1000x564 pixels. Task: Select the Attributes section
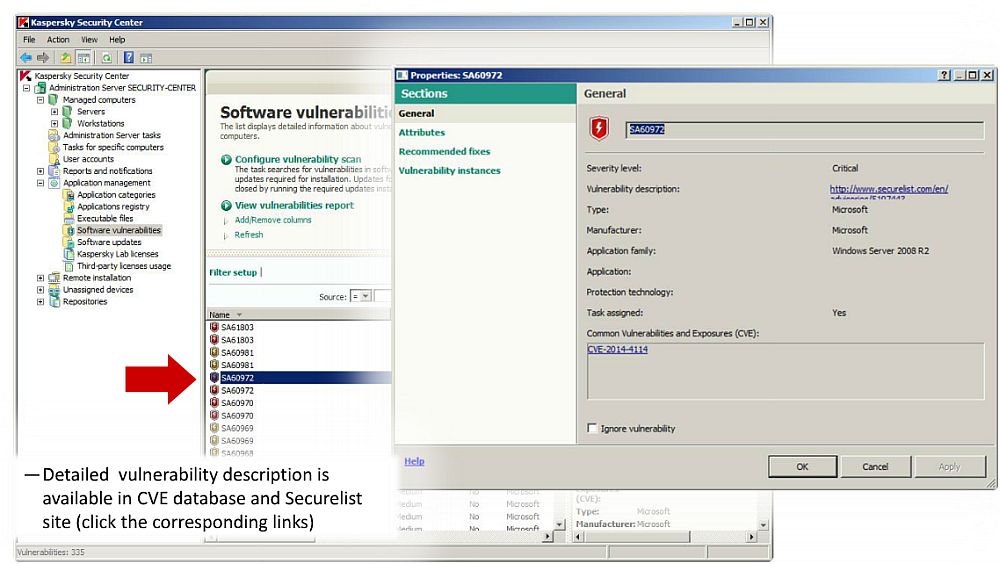pos(422,133)
